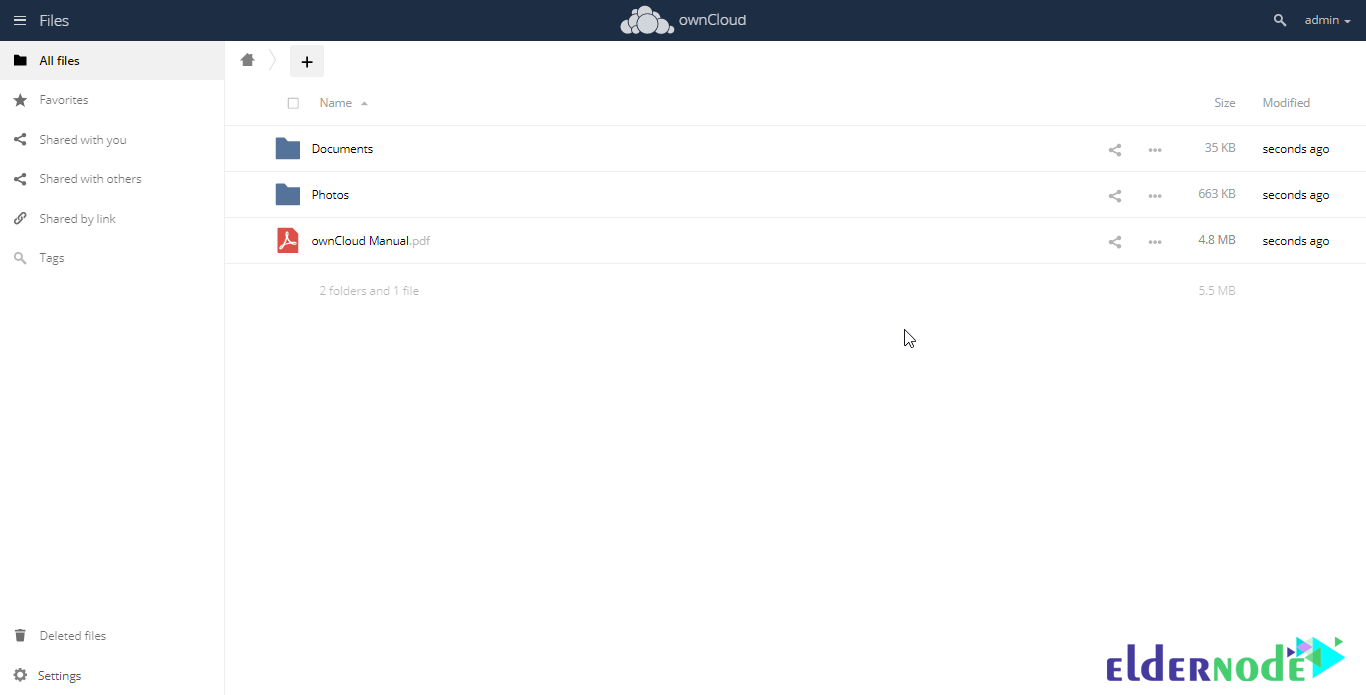The image size is (1366, 695).
Task: Click the ownCloud Manual PDF icon
Action: pyautogui.click(x=288, y=241)
